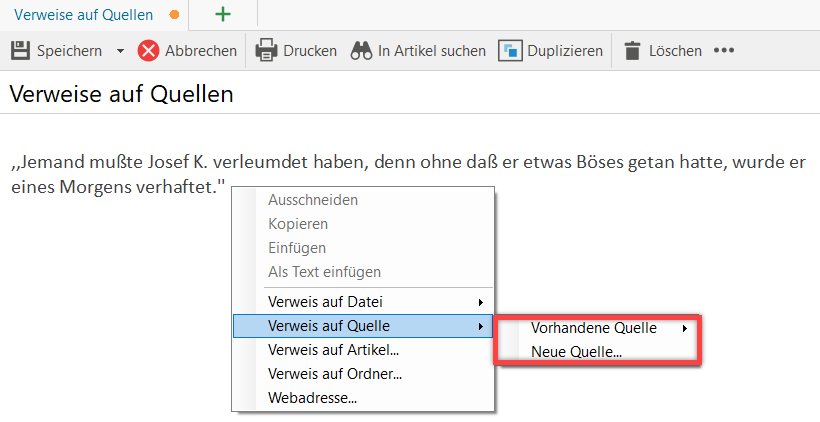
Task: Choose Verweis auf Ordner... menu entry
Action: pyautogui.click(x=334, y=374)
